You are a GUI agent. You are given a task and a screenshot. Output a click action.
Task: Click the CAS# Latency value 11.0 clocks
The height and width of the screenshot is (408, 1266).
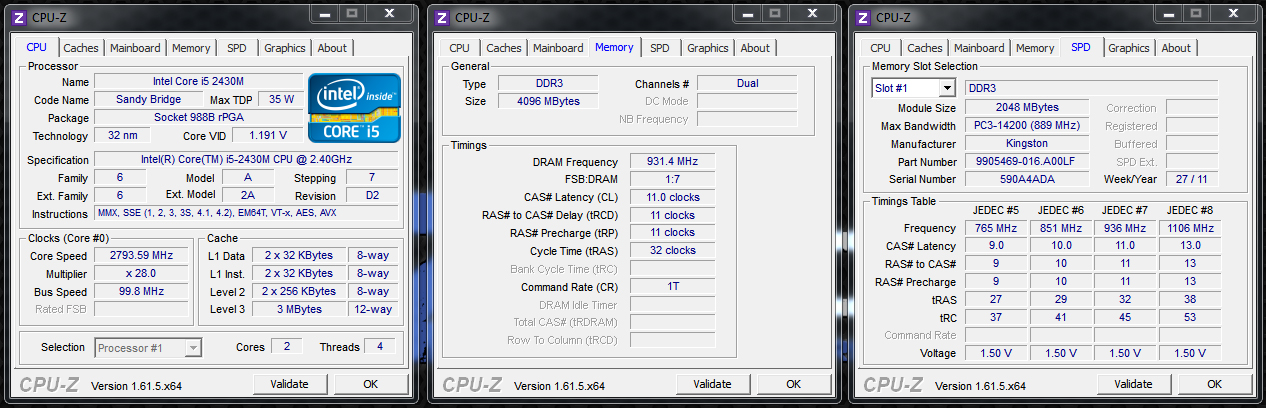tap(672, 198)
